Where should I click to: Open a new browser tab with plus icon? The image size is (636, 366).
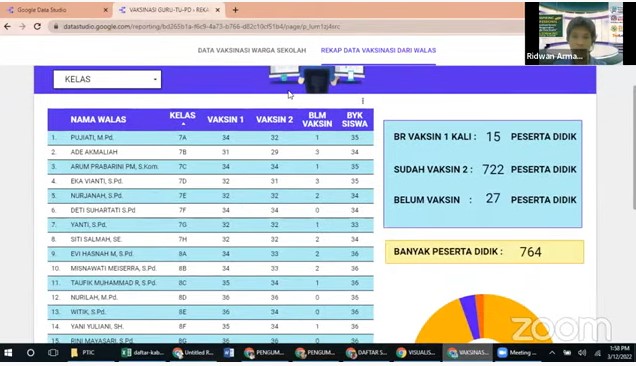click(235, 10)
